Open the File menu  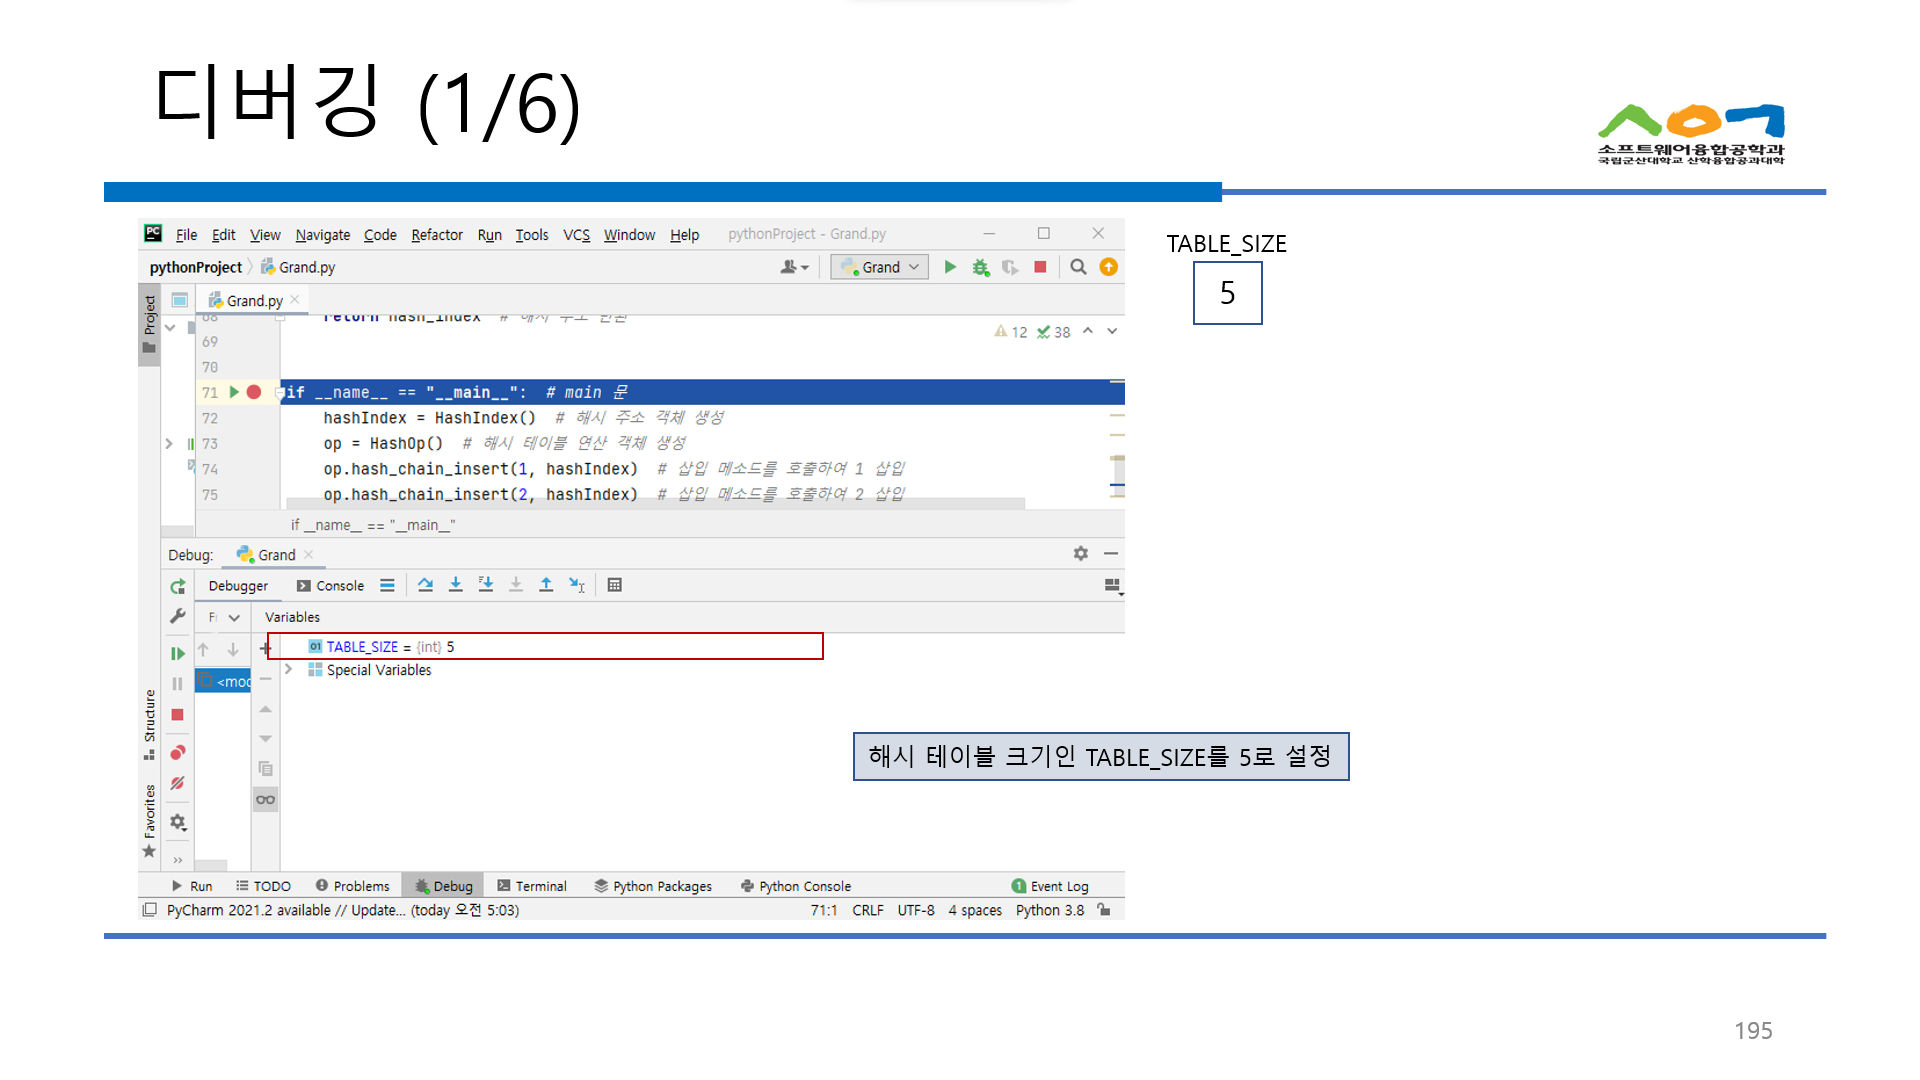tap(186, 234)
